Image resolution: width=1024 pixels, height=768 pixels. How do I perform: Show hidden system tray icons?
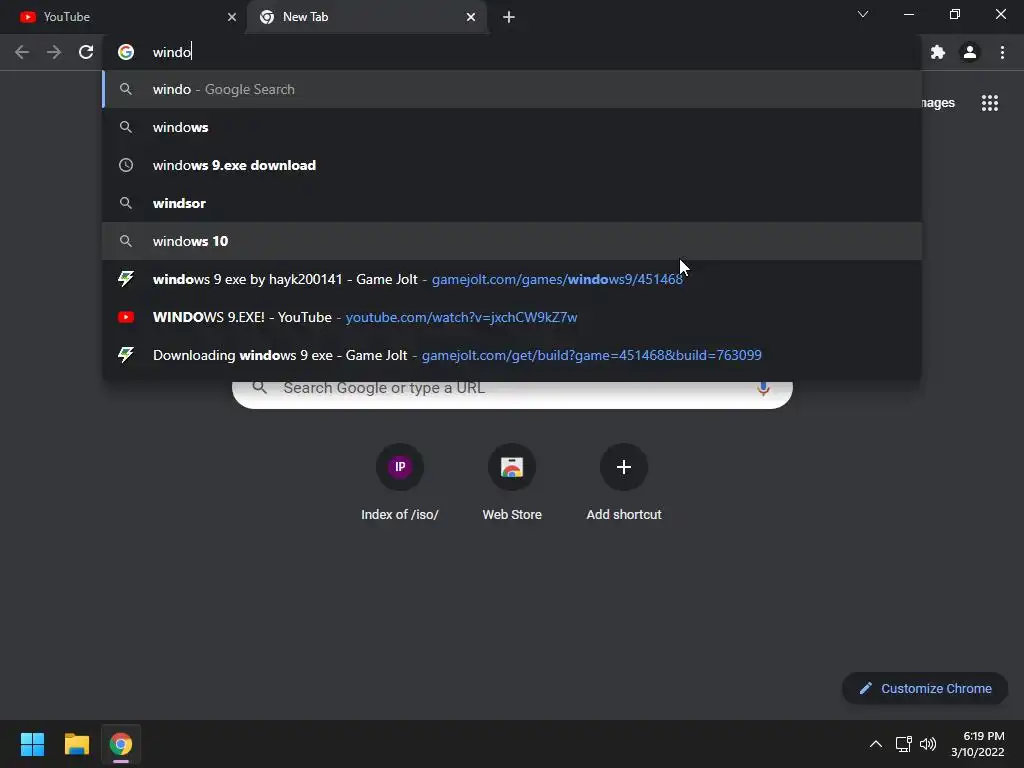point(876,744)
